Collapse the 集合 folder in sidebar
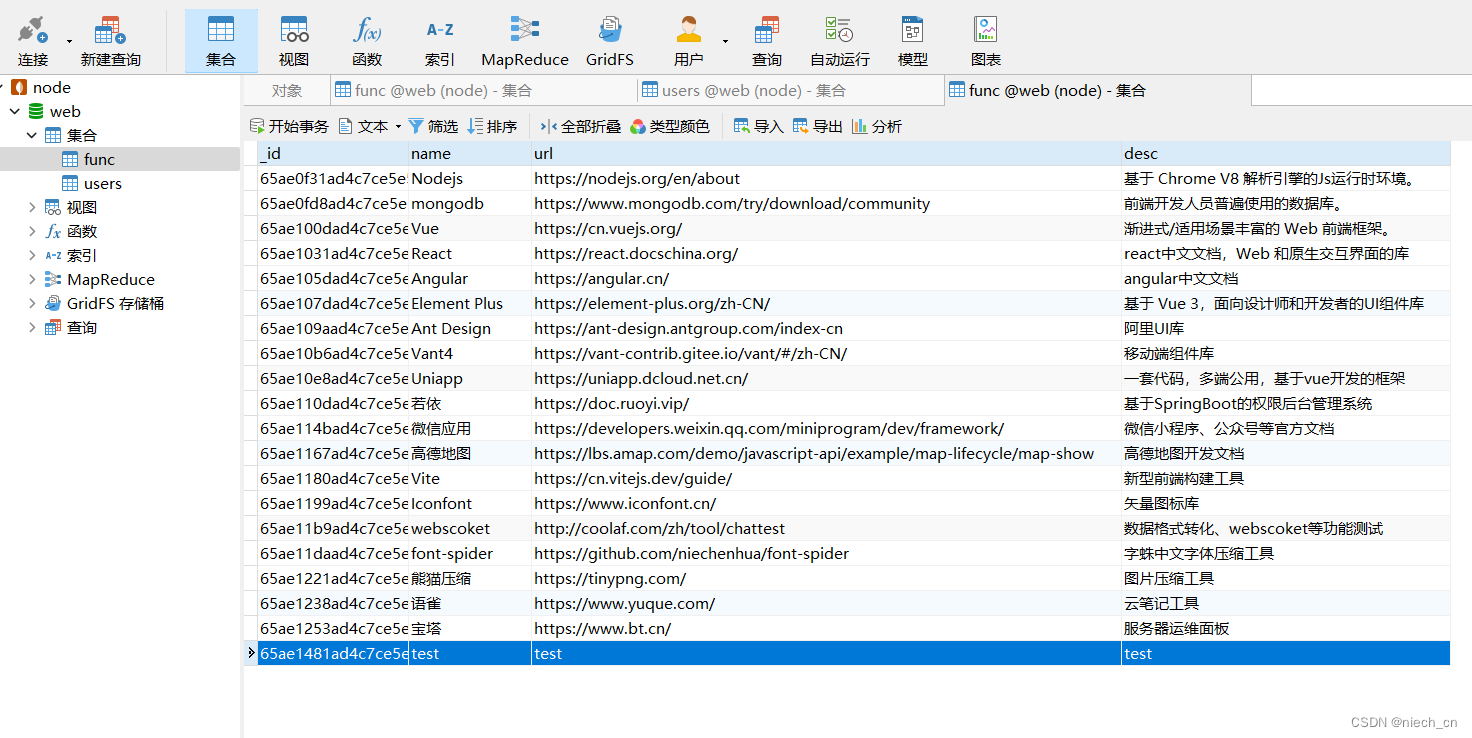This screenshot has width=1472, height=738. [x=32, y=135]
